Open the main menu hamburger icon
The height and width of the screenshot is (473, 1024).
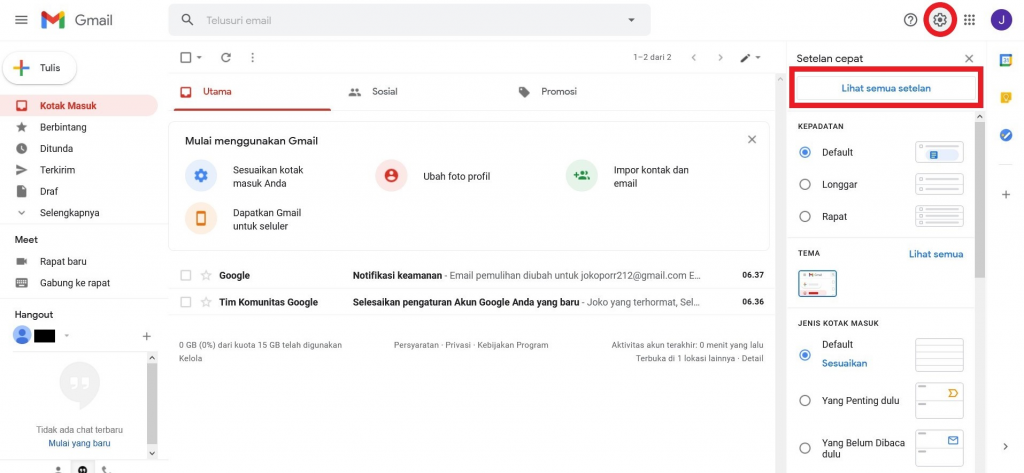pyautogui.click(x=22, y=20)
